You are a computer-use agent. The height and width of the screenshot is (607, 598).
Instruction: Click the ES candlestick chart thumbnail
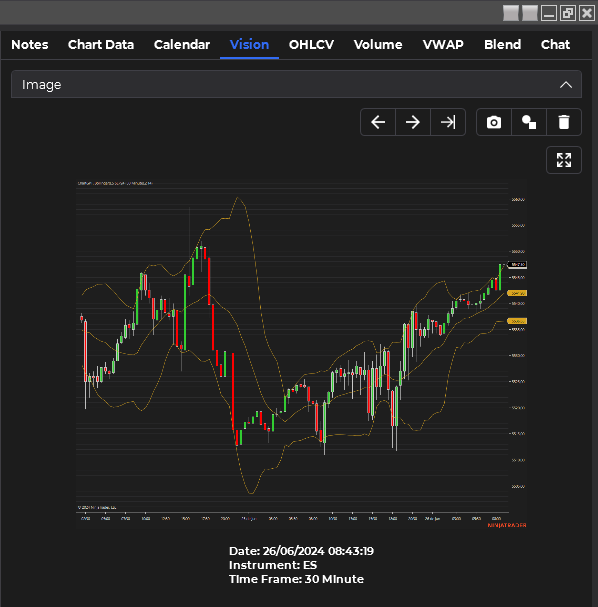(x=302, y=354)
